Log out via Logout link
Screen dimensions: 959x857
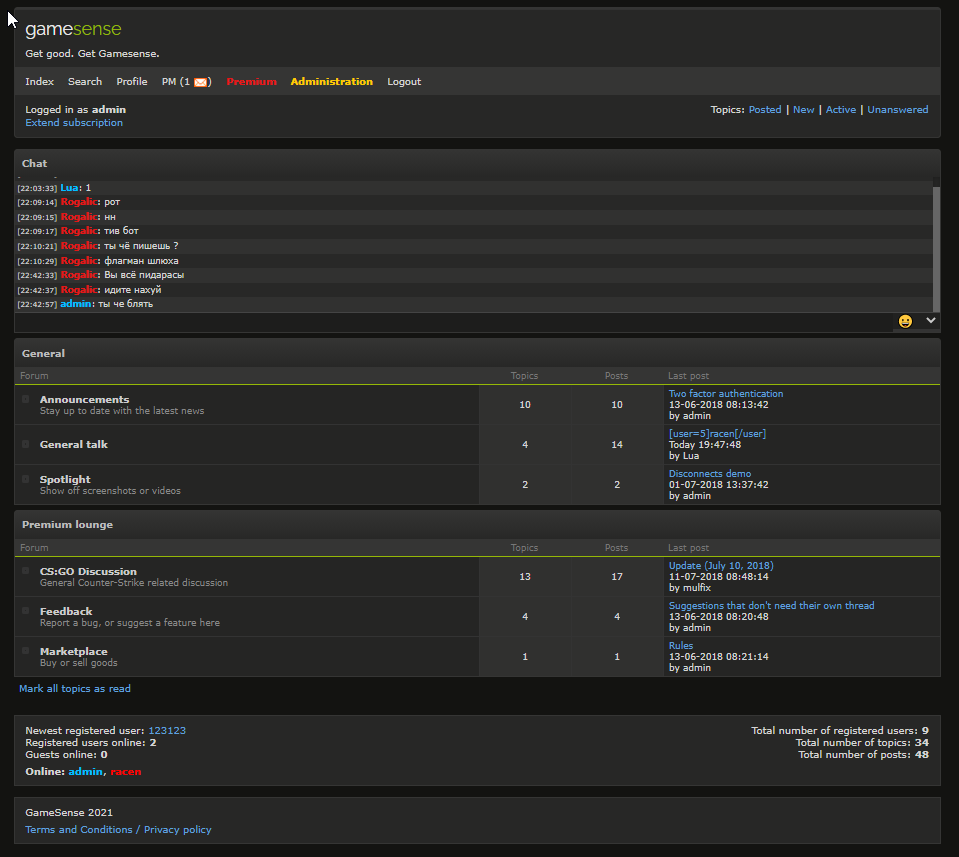[404, 82]
